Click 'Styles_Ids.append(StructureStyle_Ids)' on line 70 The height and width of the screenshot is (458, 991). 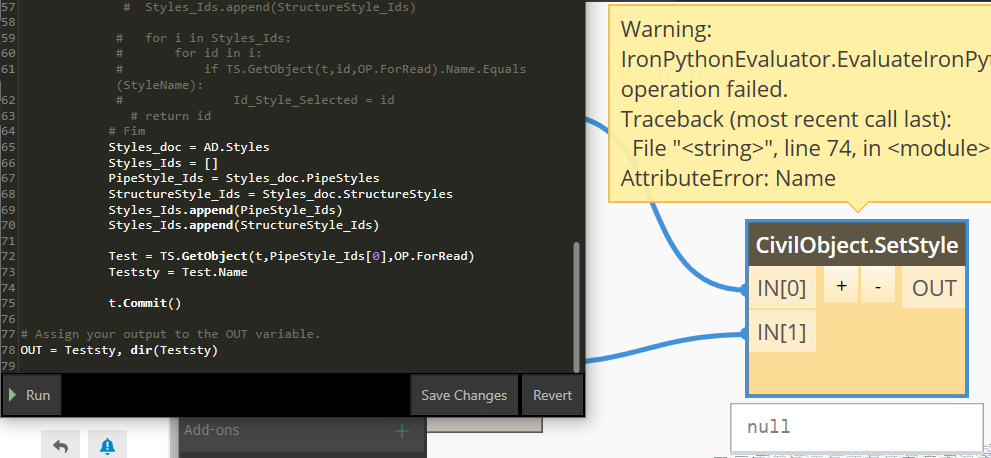point(243,225)
